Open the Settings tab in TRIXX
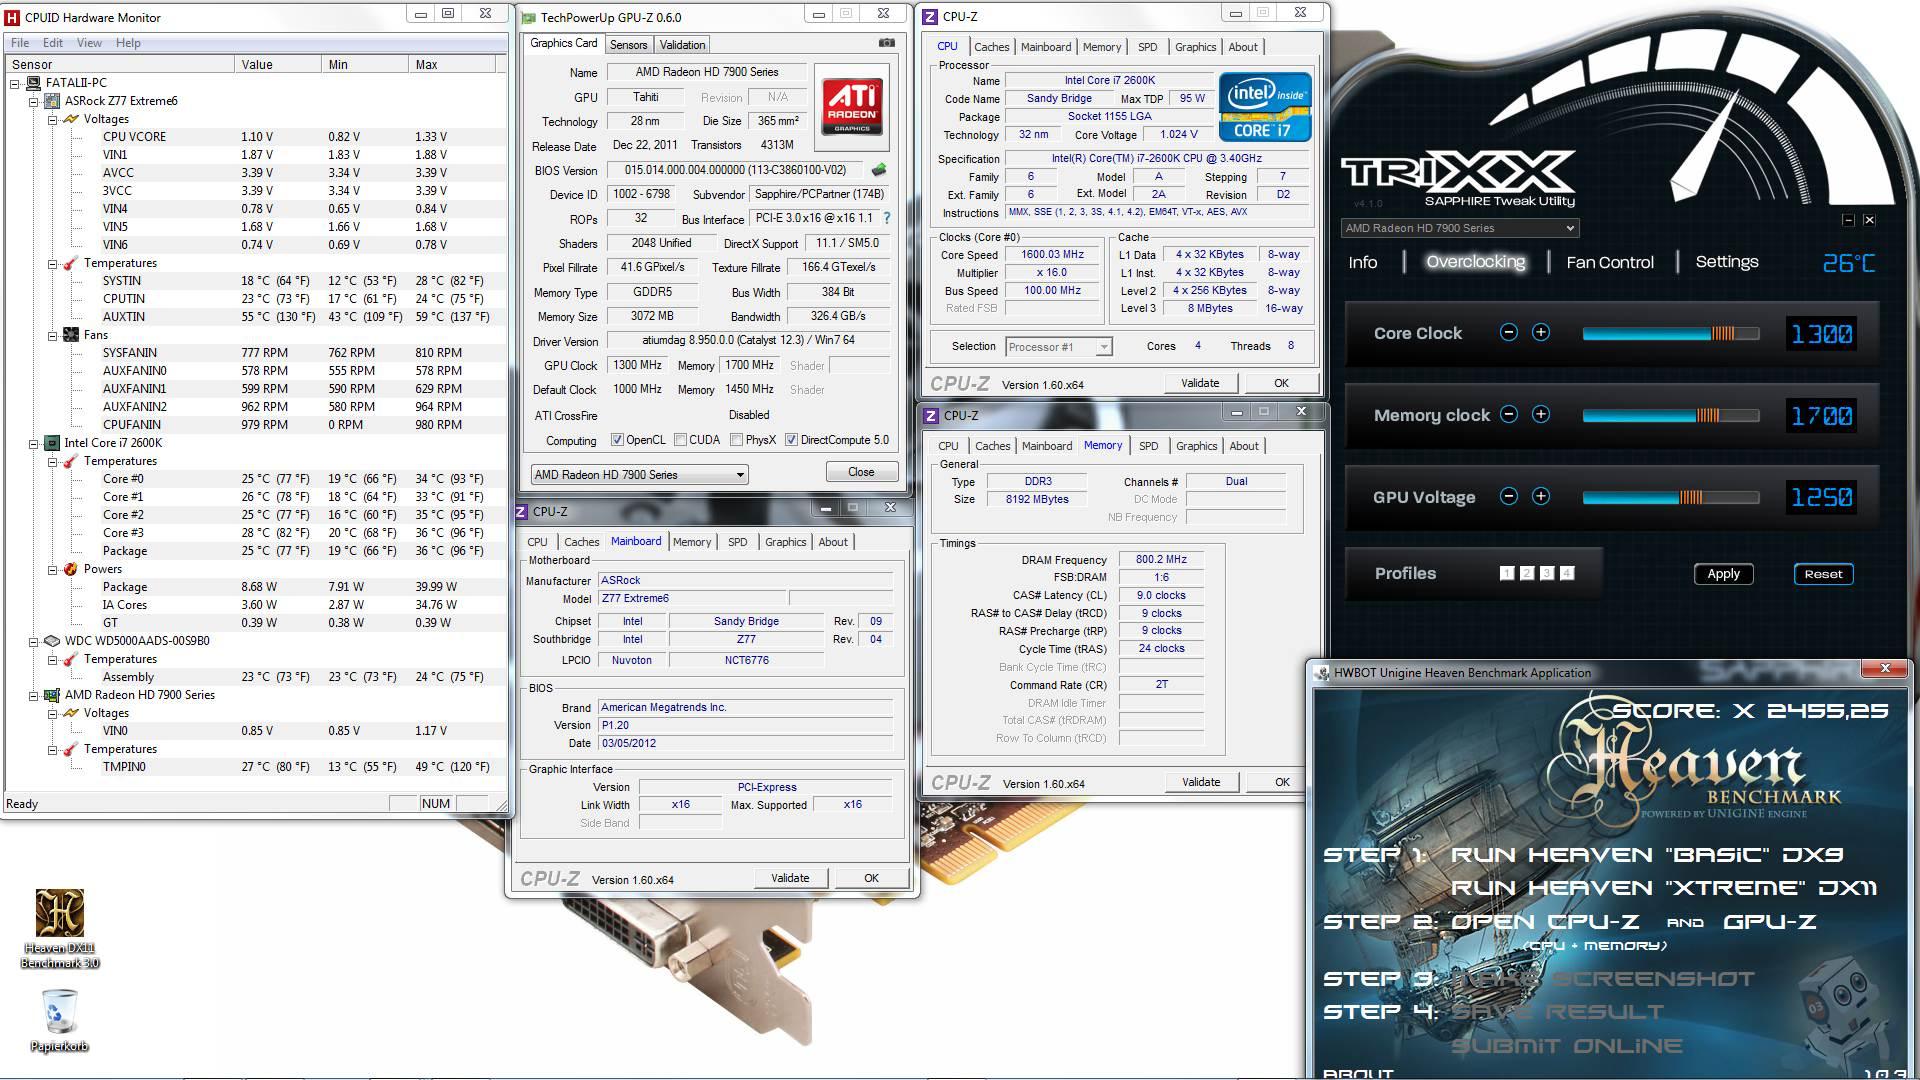 point(1727,261)
